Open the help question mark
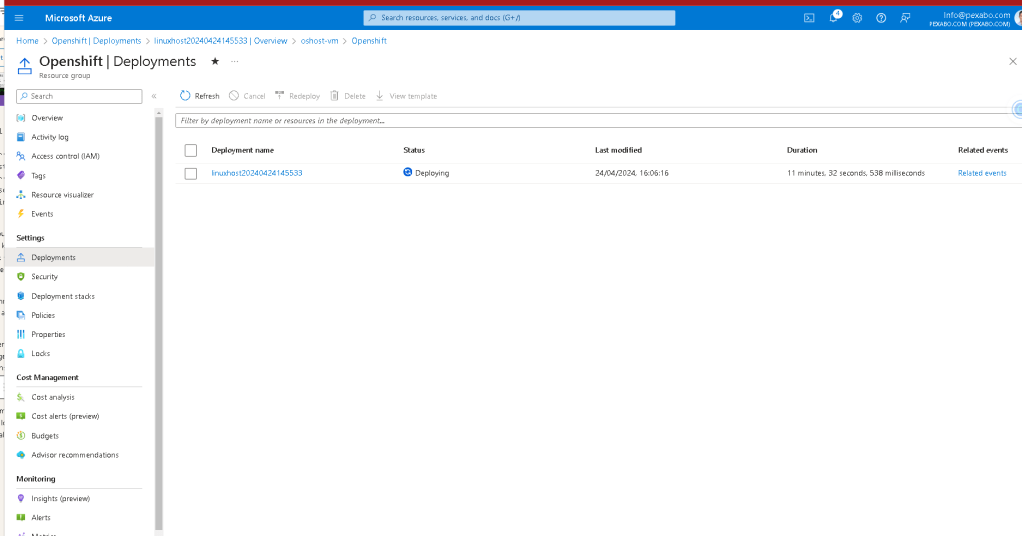Screen dimensions: 1022x536 (881, 18)
